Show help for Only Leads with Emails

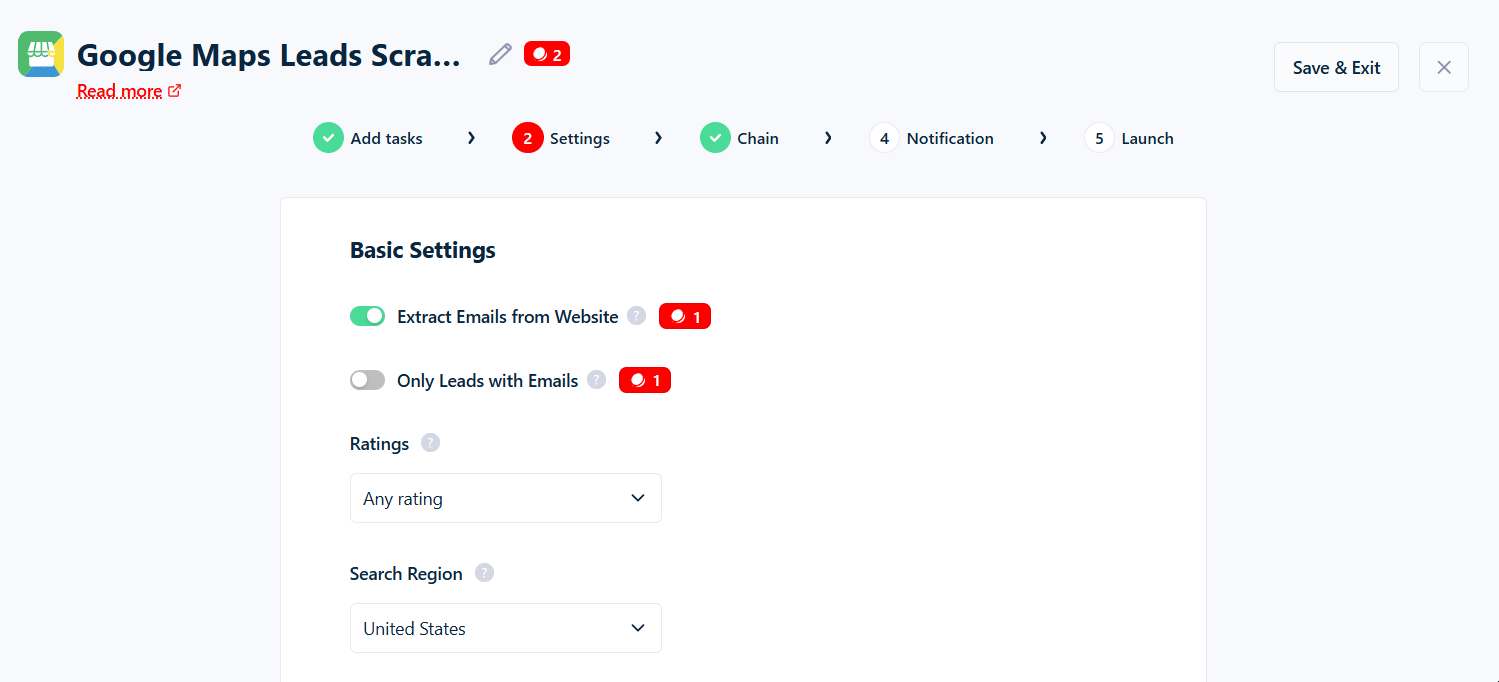click(596, 380)
